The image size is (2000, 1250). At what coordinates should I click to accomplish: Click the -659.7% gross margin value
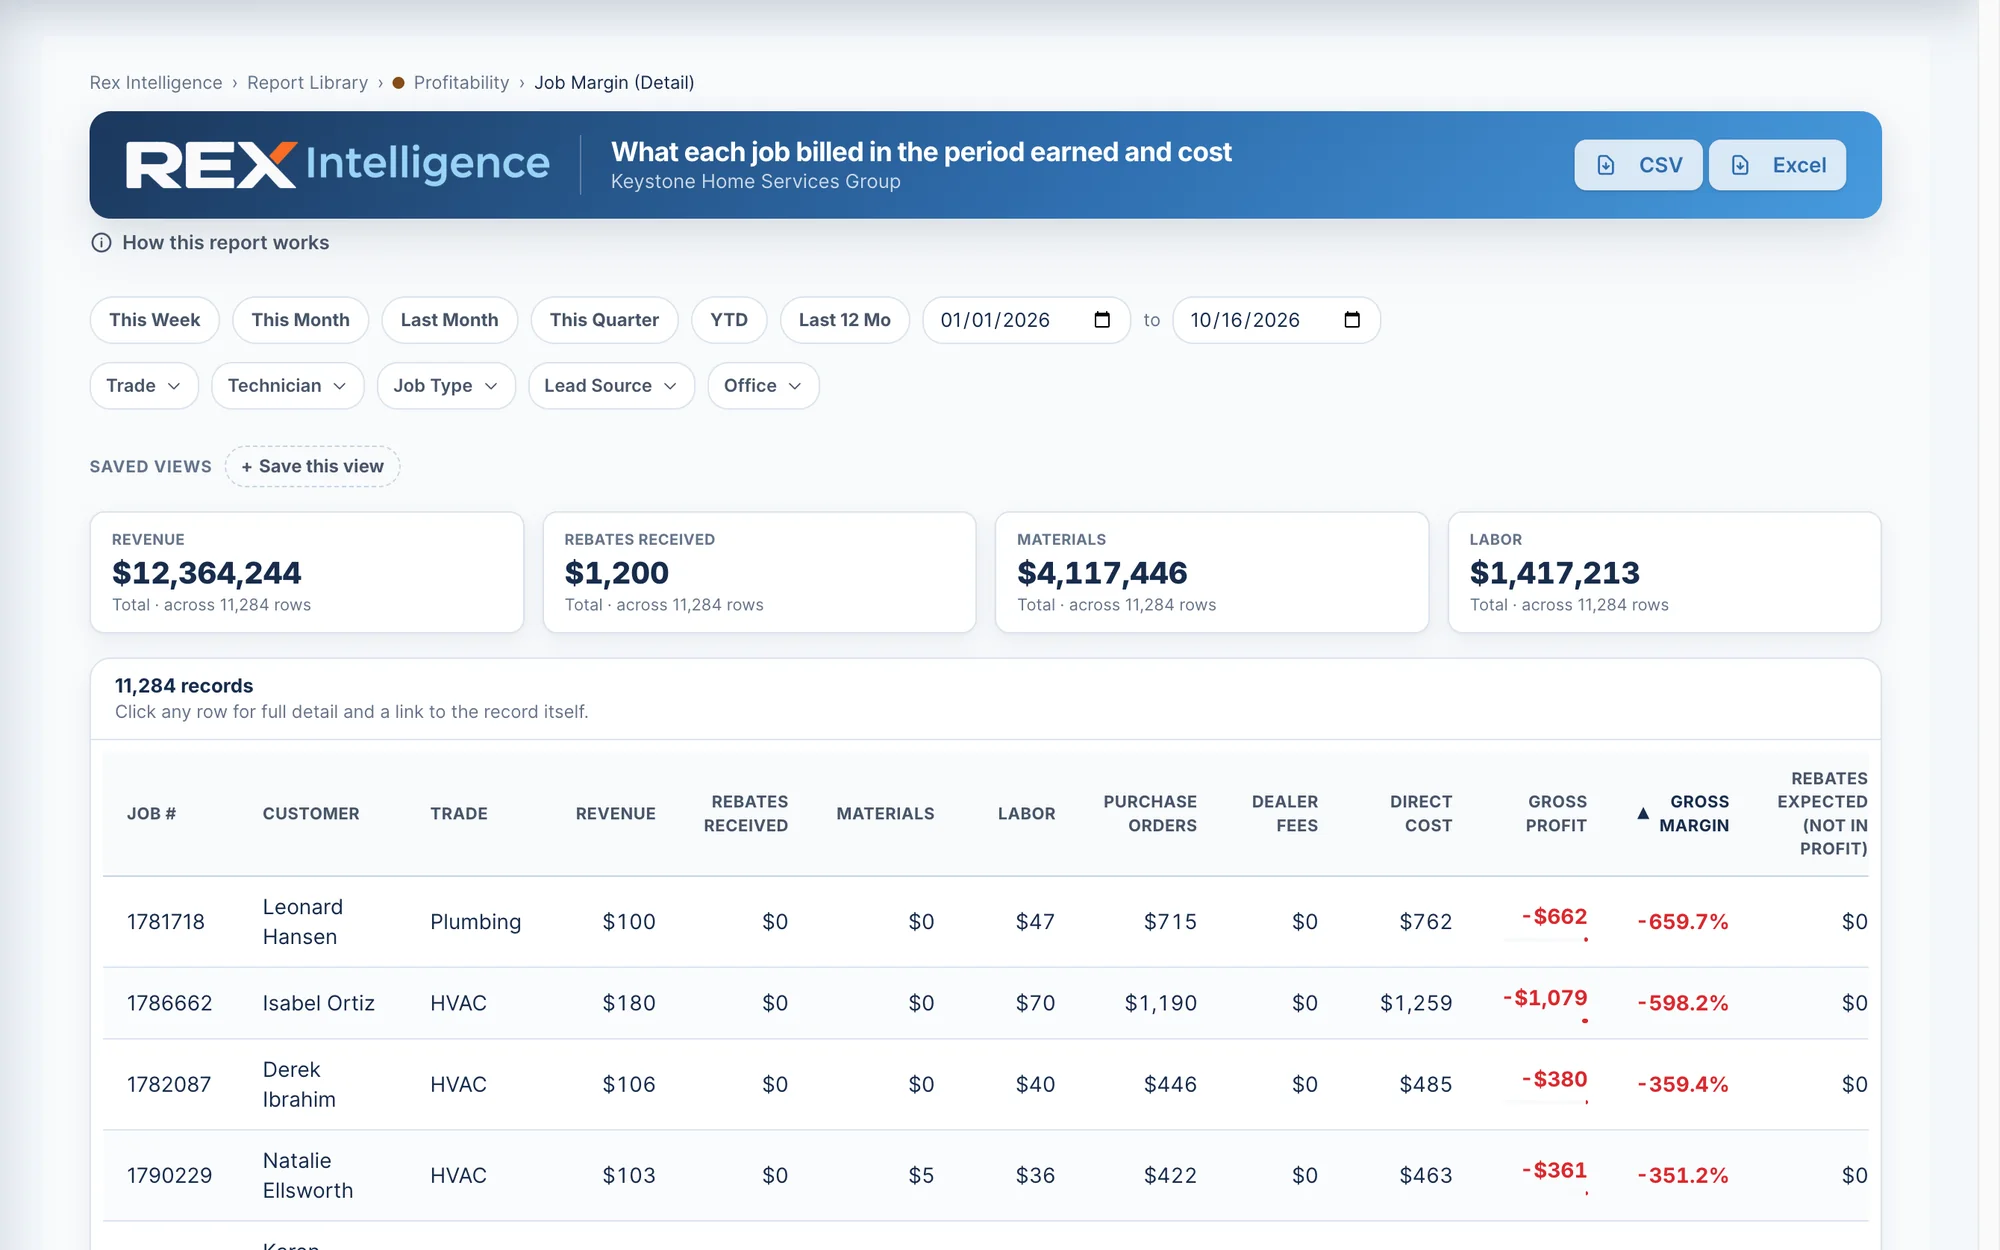tap(1683, 922)
